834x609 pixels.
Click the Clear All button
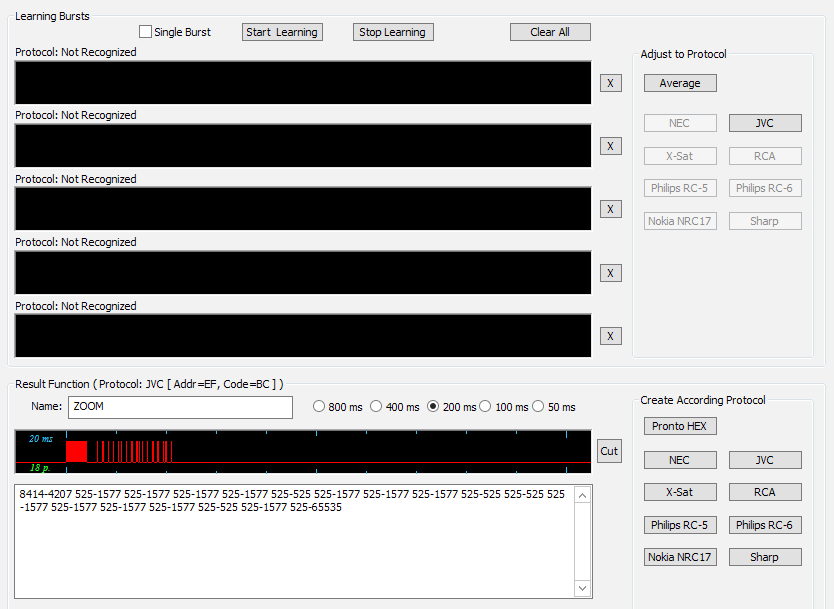[550, 32]
